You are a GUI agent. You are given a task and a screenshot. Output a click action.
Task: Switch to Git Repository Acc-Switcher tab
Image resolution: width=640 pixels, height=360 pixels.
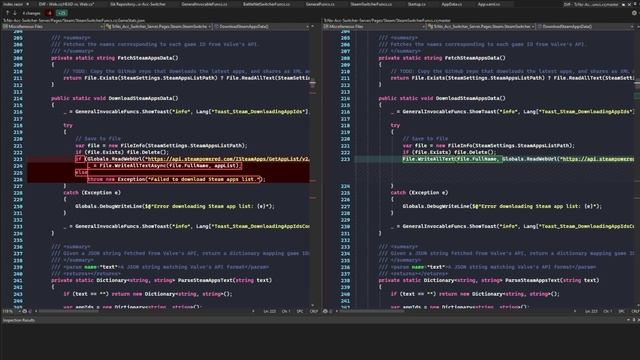coord(138,4)
